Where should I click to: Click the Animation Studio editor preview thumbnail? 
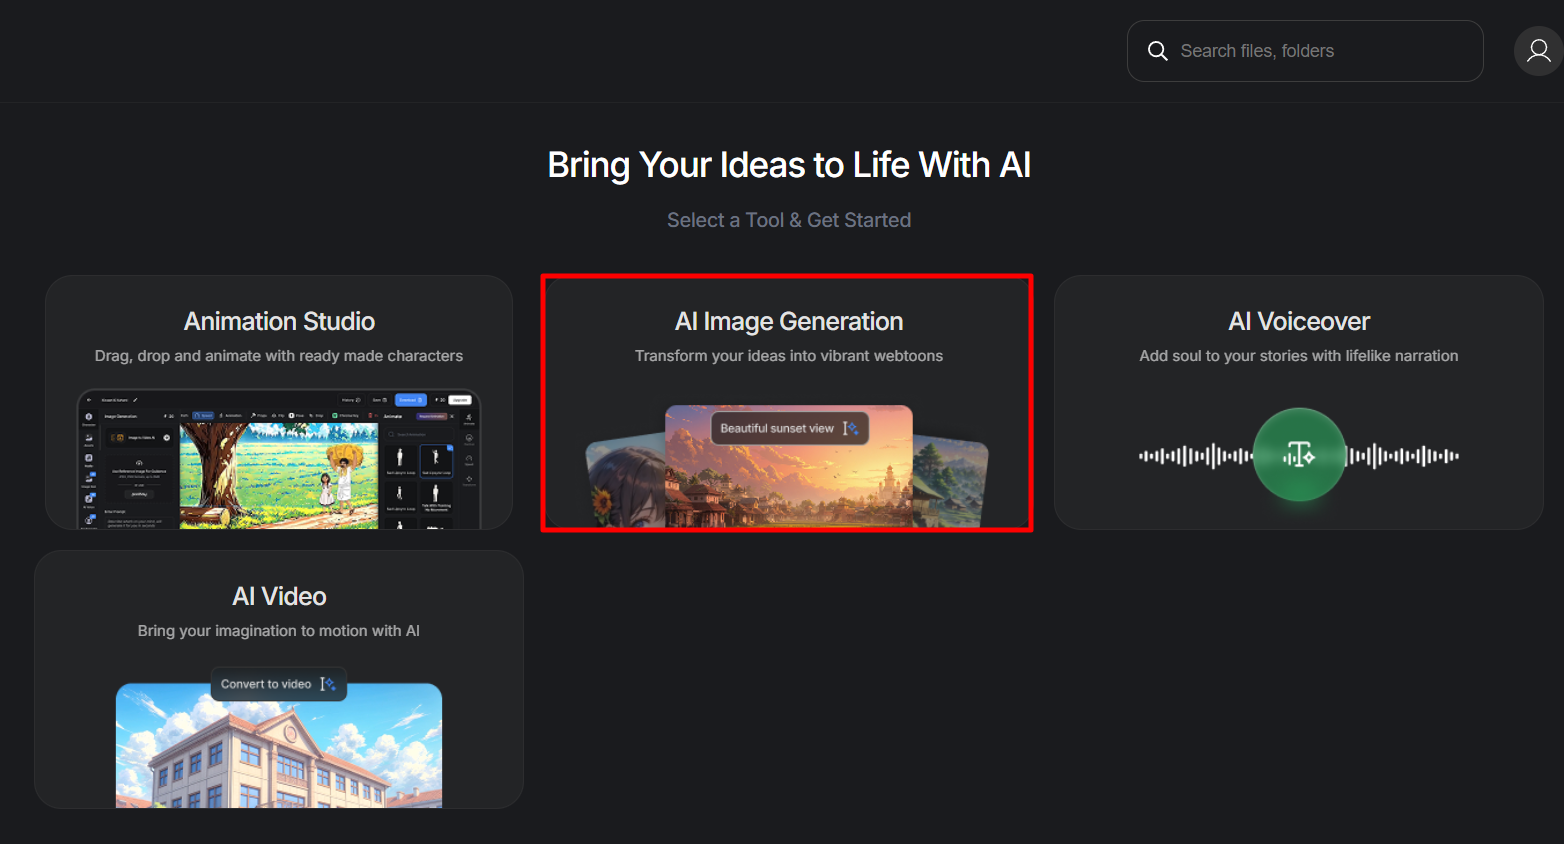279,459
